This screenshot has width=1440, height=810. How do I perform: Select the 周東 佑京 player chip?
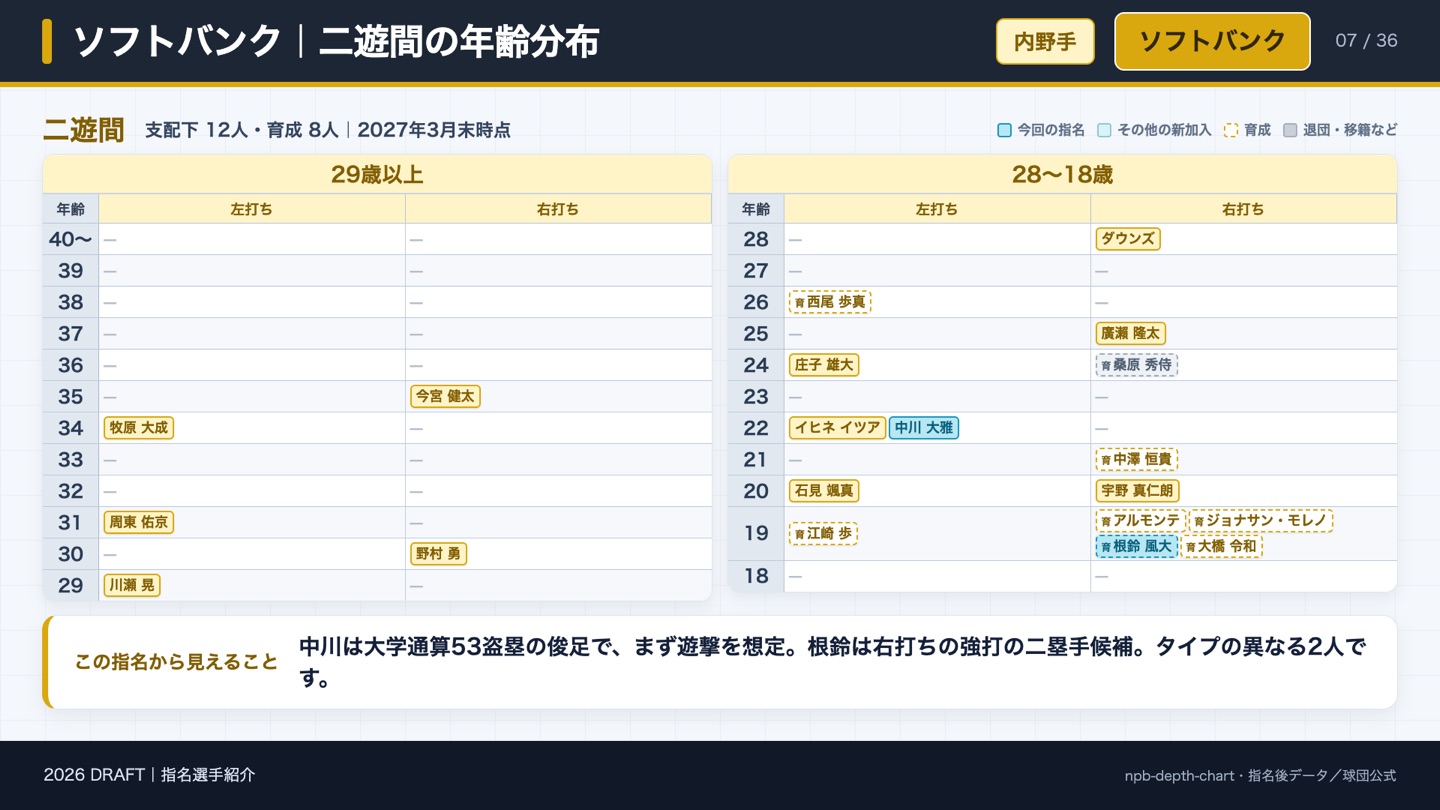point(138,522)
